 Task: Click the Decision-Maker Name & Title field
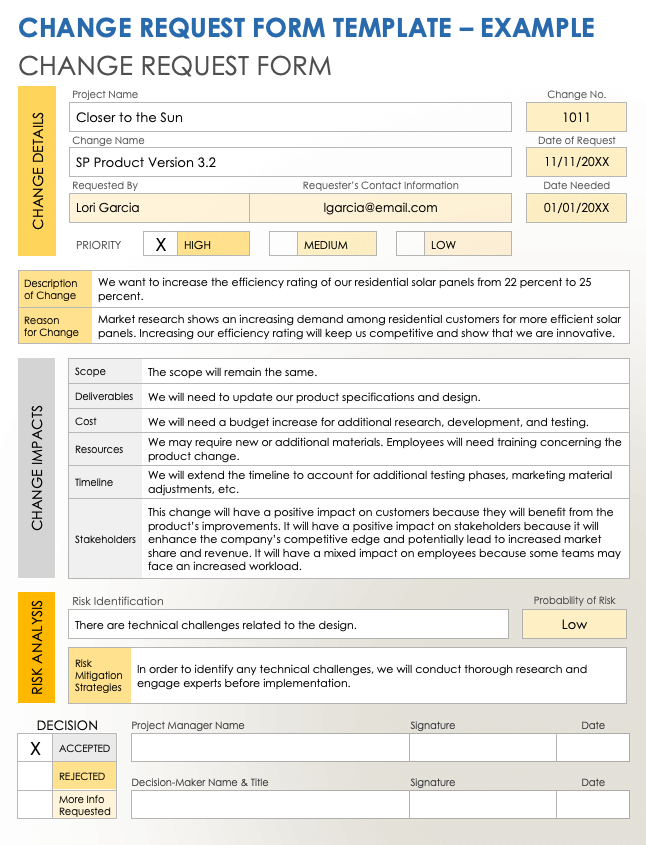(x=269, y=805)
